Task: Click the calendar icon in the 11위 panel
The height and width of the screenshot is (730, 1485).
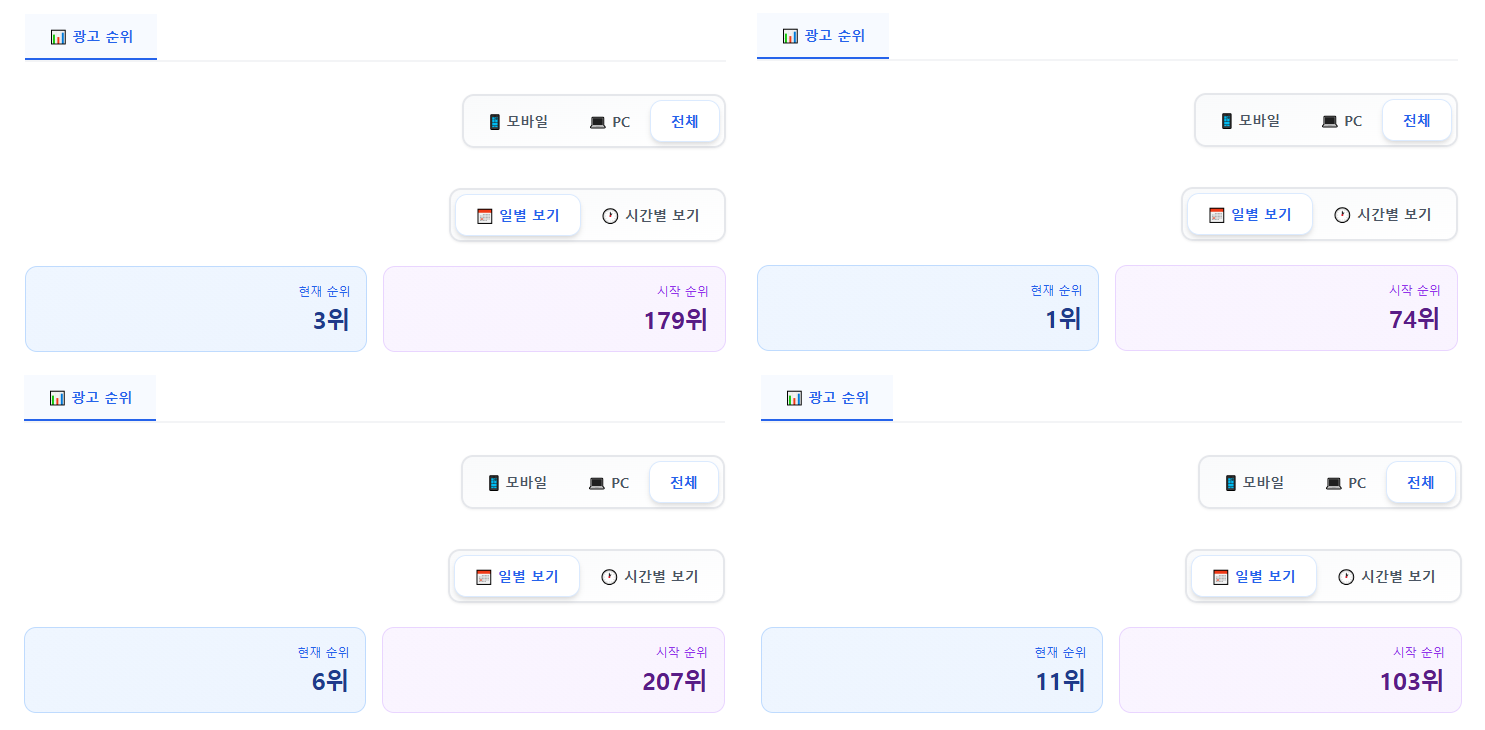Action: [x=1220, y=577]
